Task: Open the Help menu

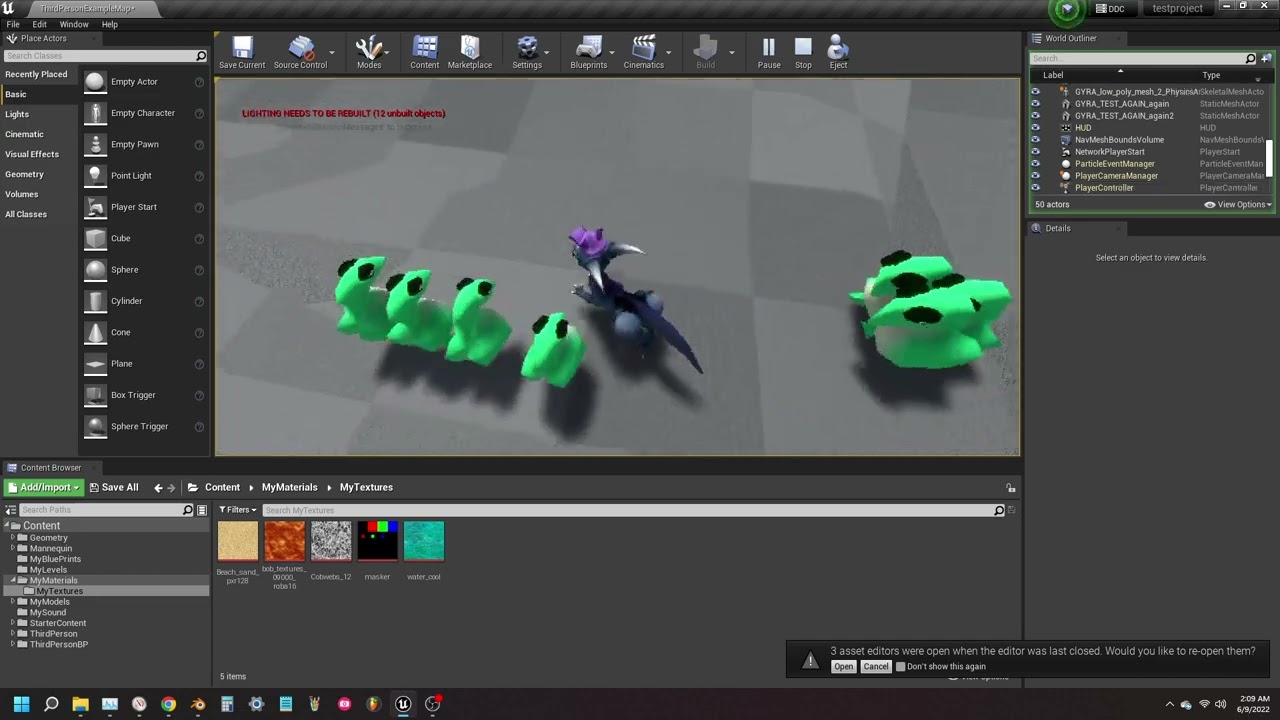Action: tap(110, 24)
